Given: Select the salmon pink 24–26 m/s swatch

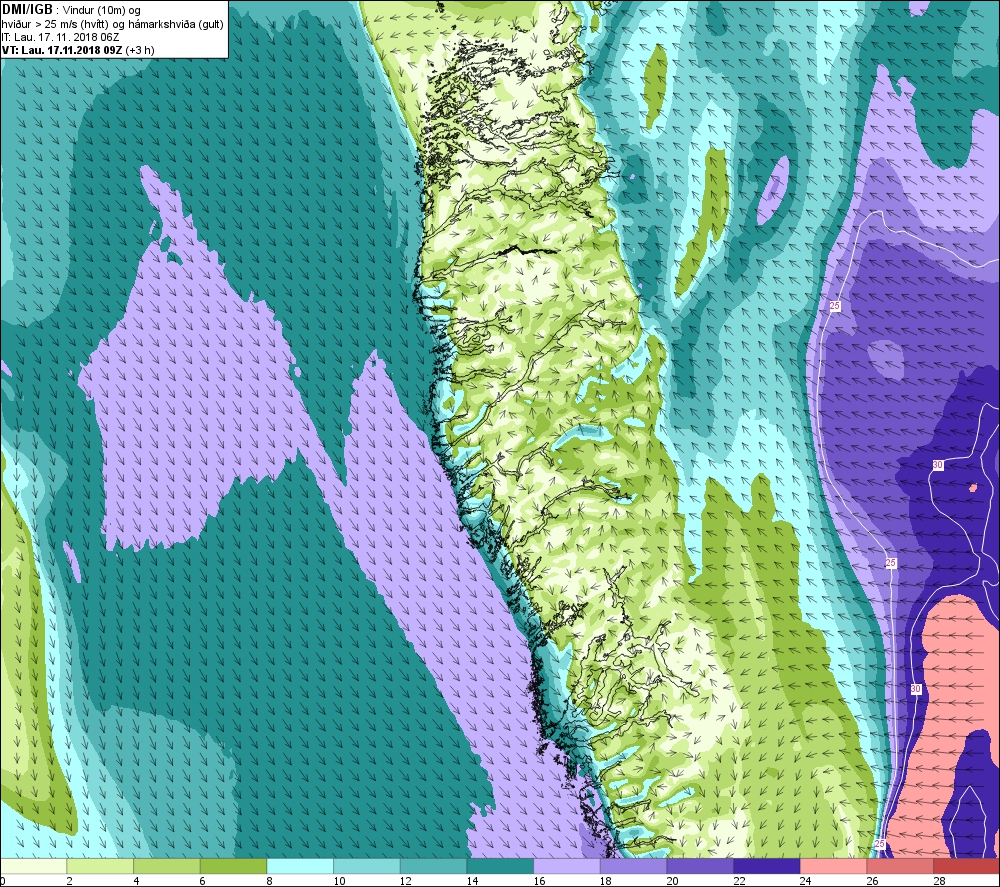Looking at the screenshot, I should (x=833, y=866).
